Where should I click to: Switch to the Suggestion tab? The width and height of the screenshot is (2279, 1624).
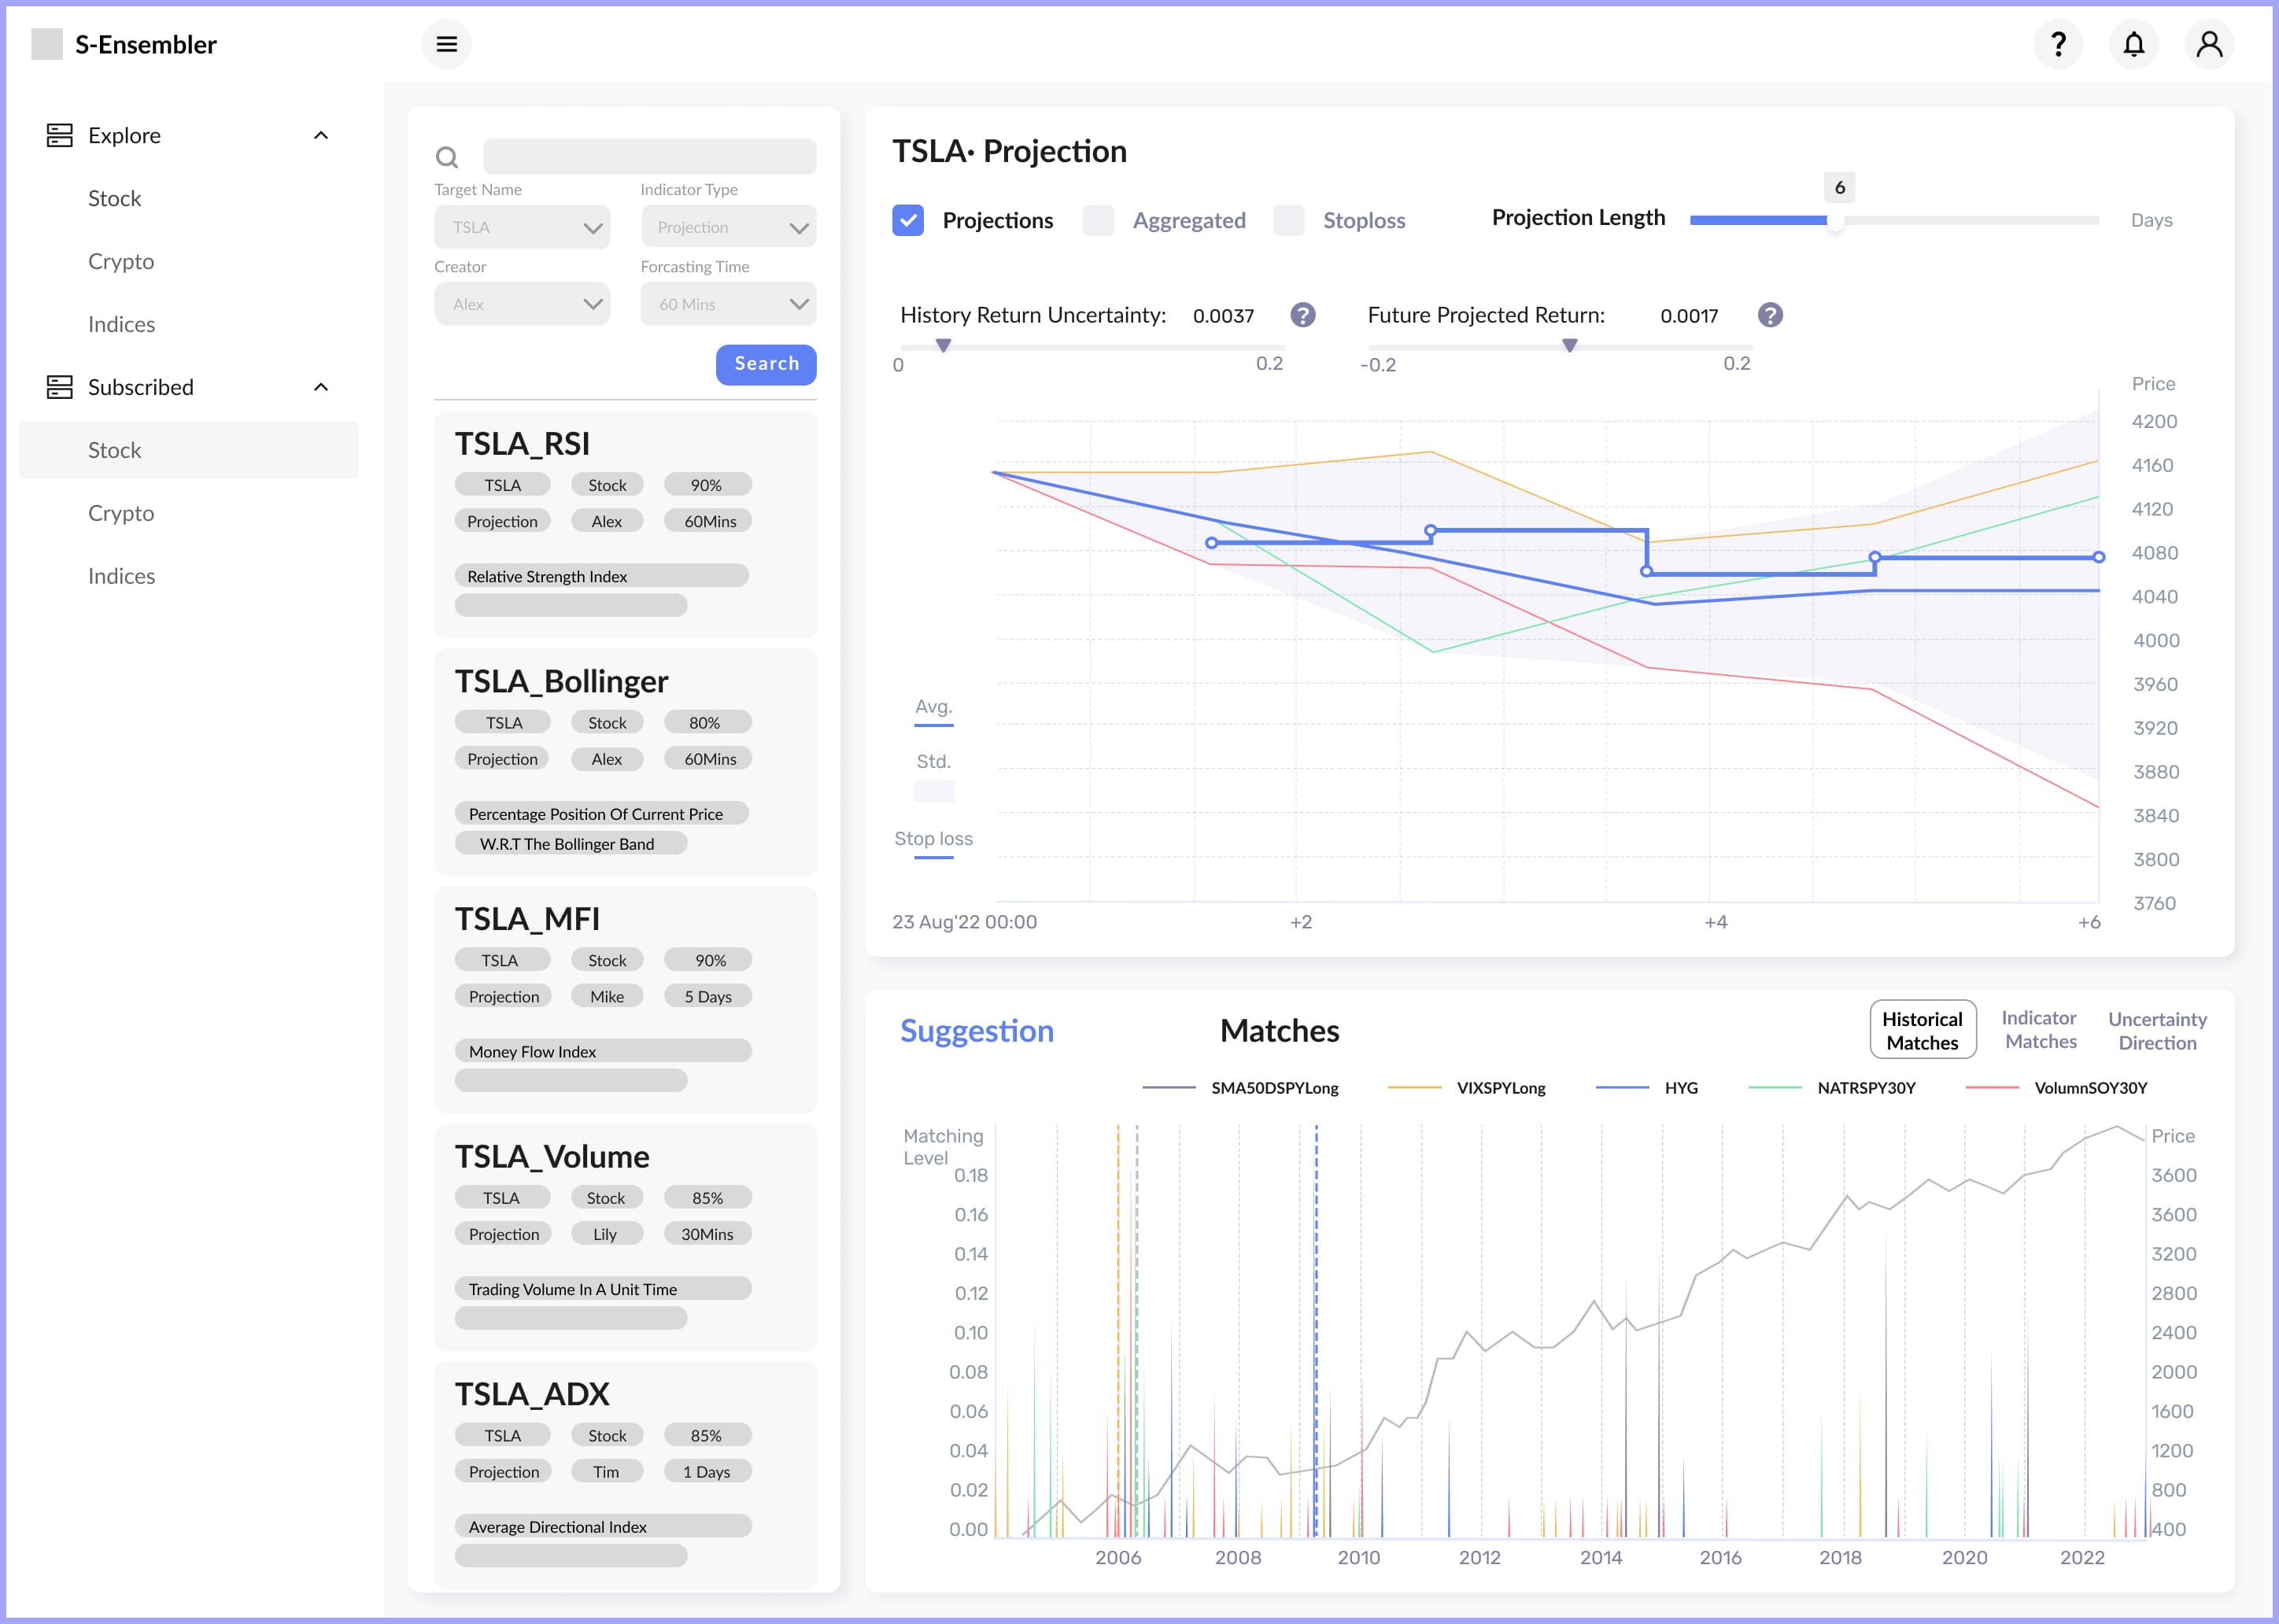[x=976, y=1030]
